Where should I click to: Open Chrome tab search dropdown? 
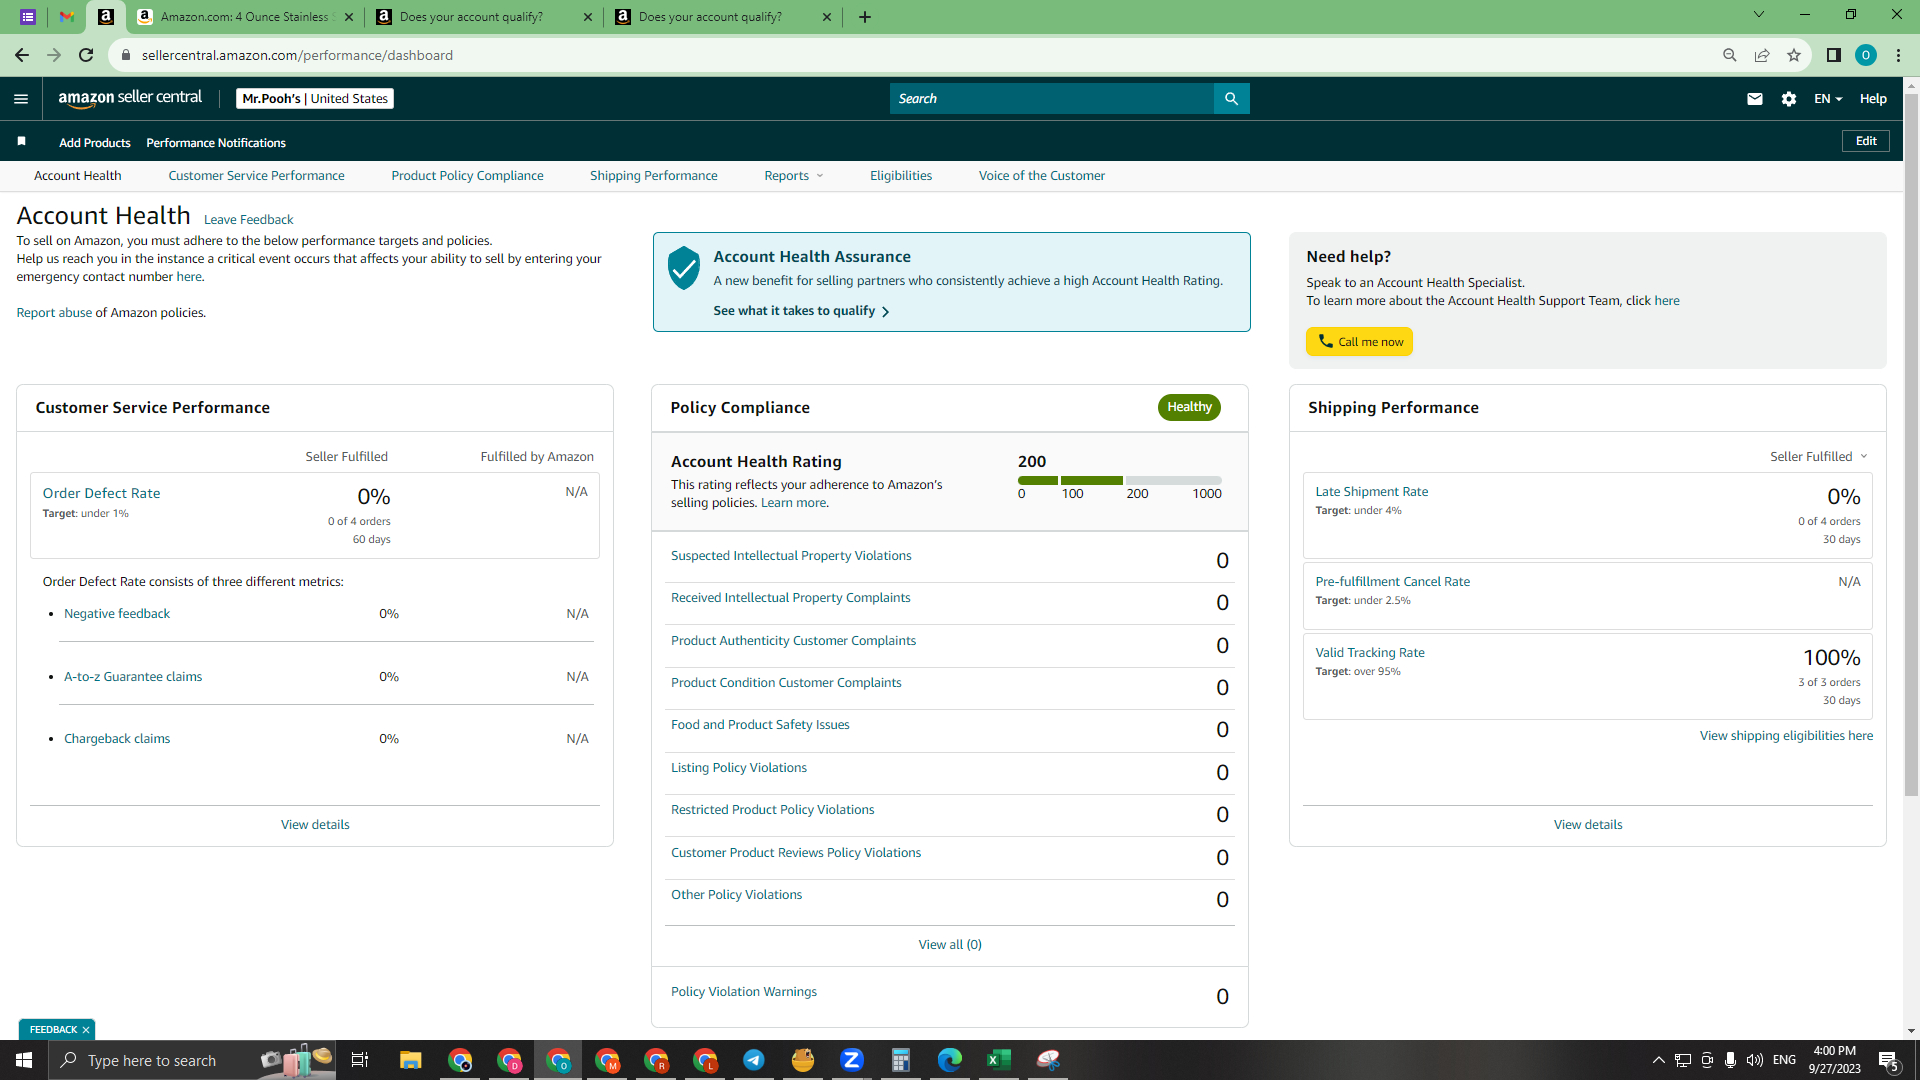[x=1759, y=15]
